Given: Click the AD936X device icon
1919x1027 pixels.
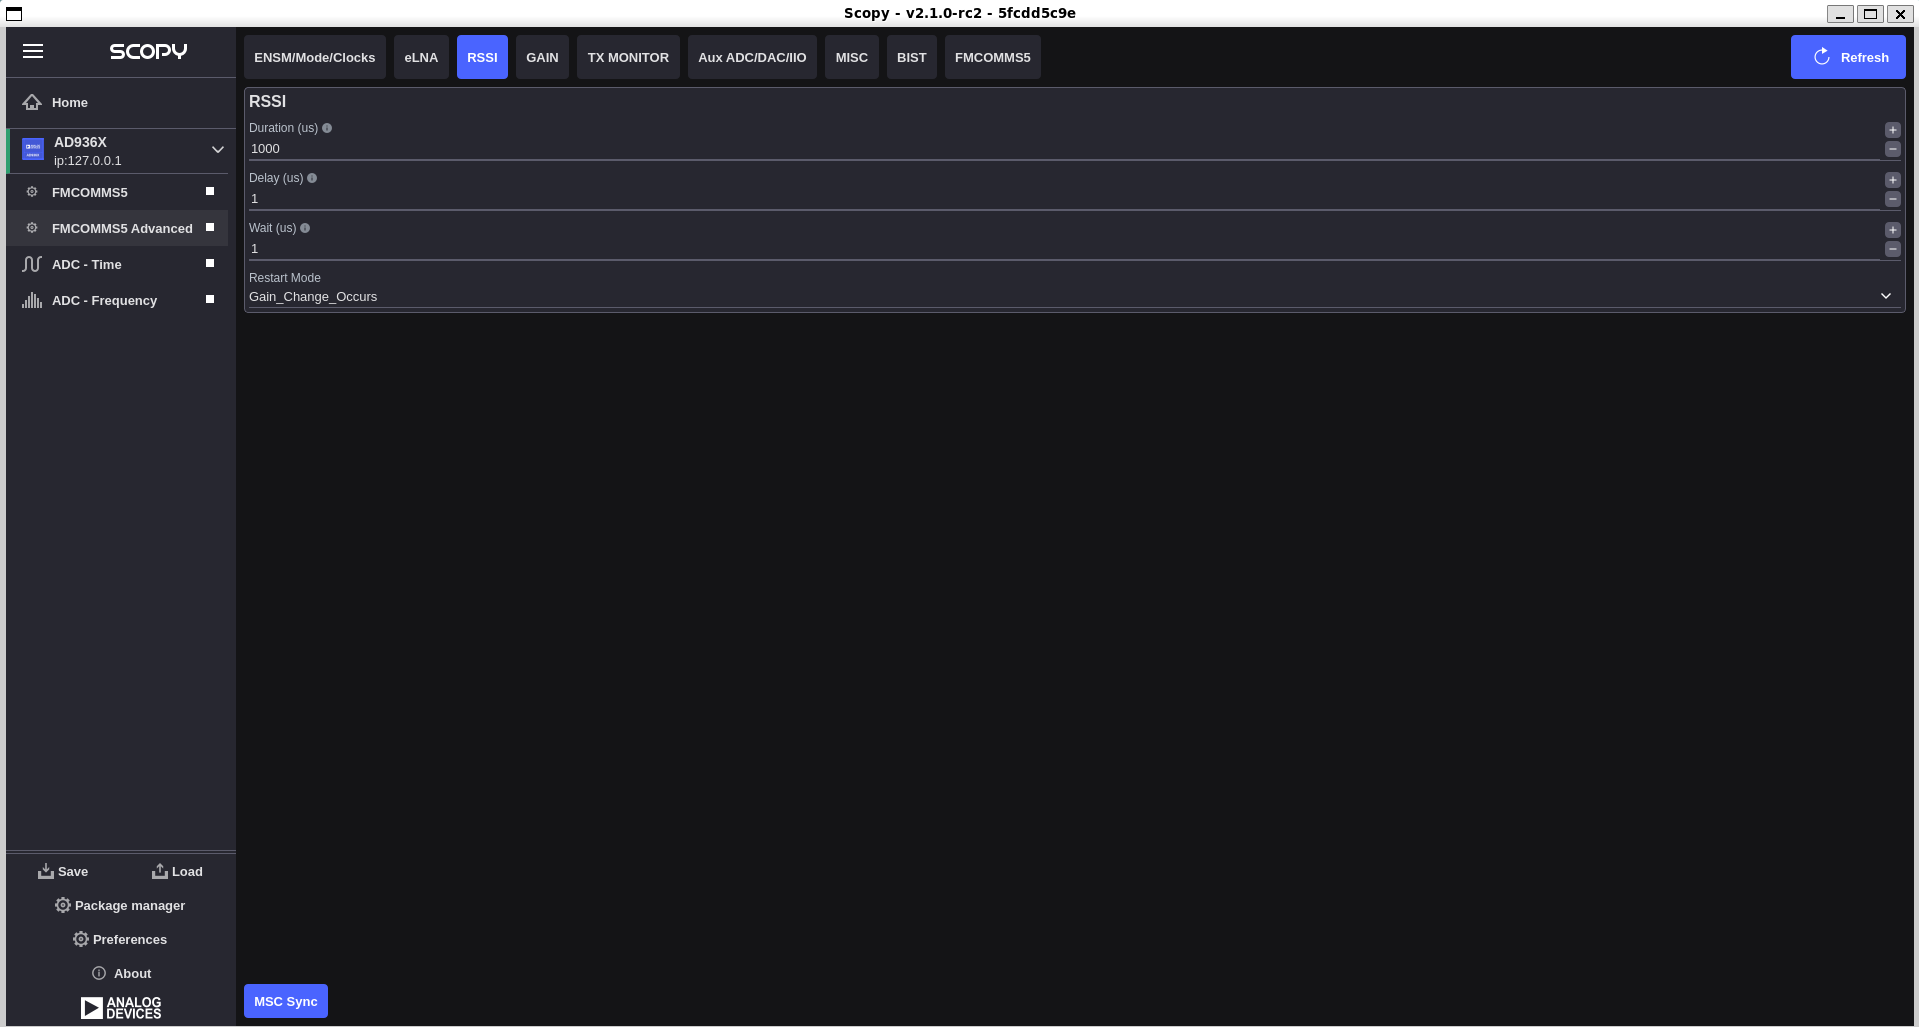Looking at the screenshot, I should coord(33,150).
